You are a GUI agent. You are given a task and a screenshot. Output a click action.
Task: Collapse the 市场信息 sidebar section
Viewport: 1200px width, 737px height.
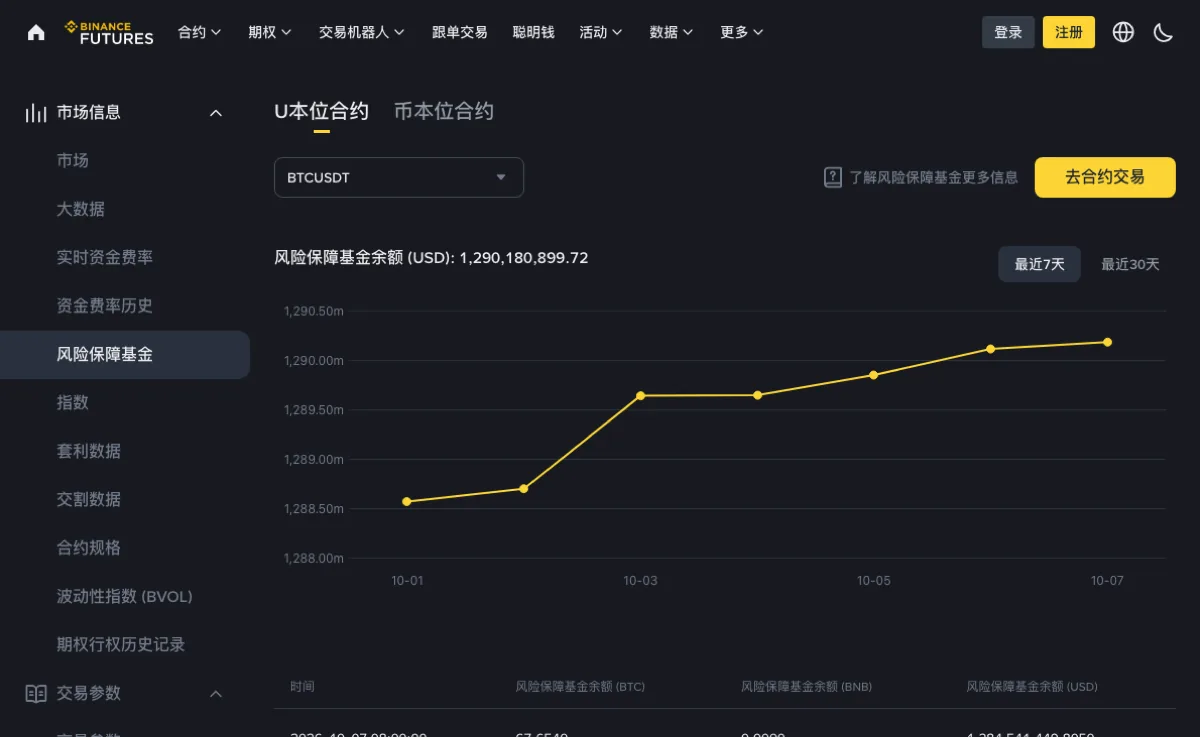point(215,113)
